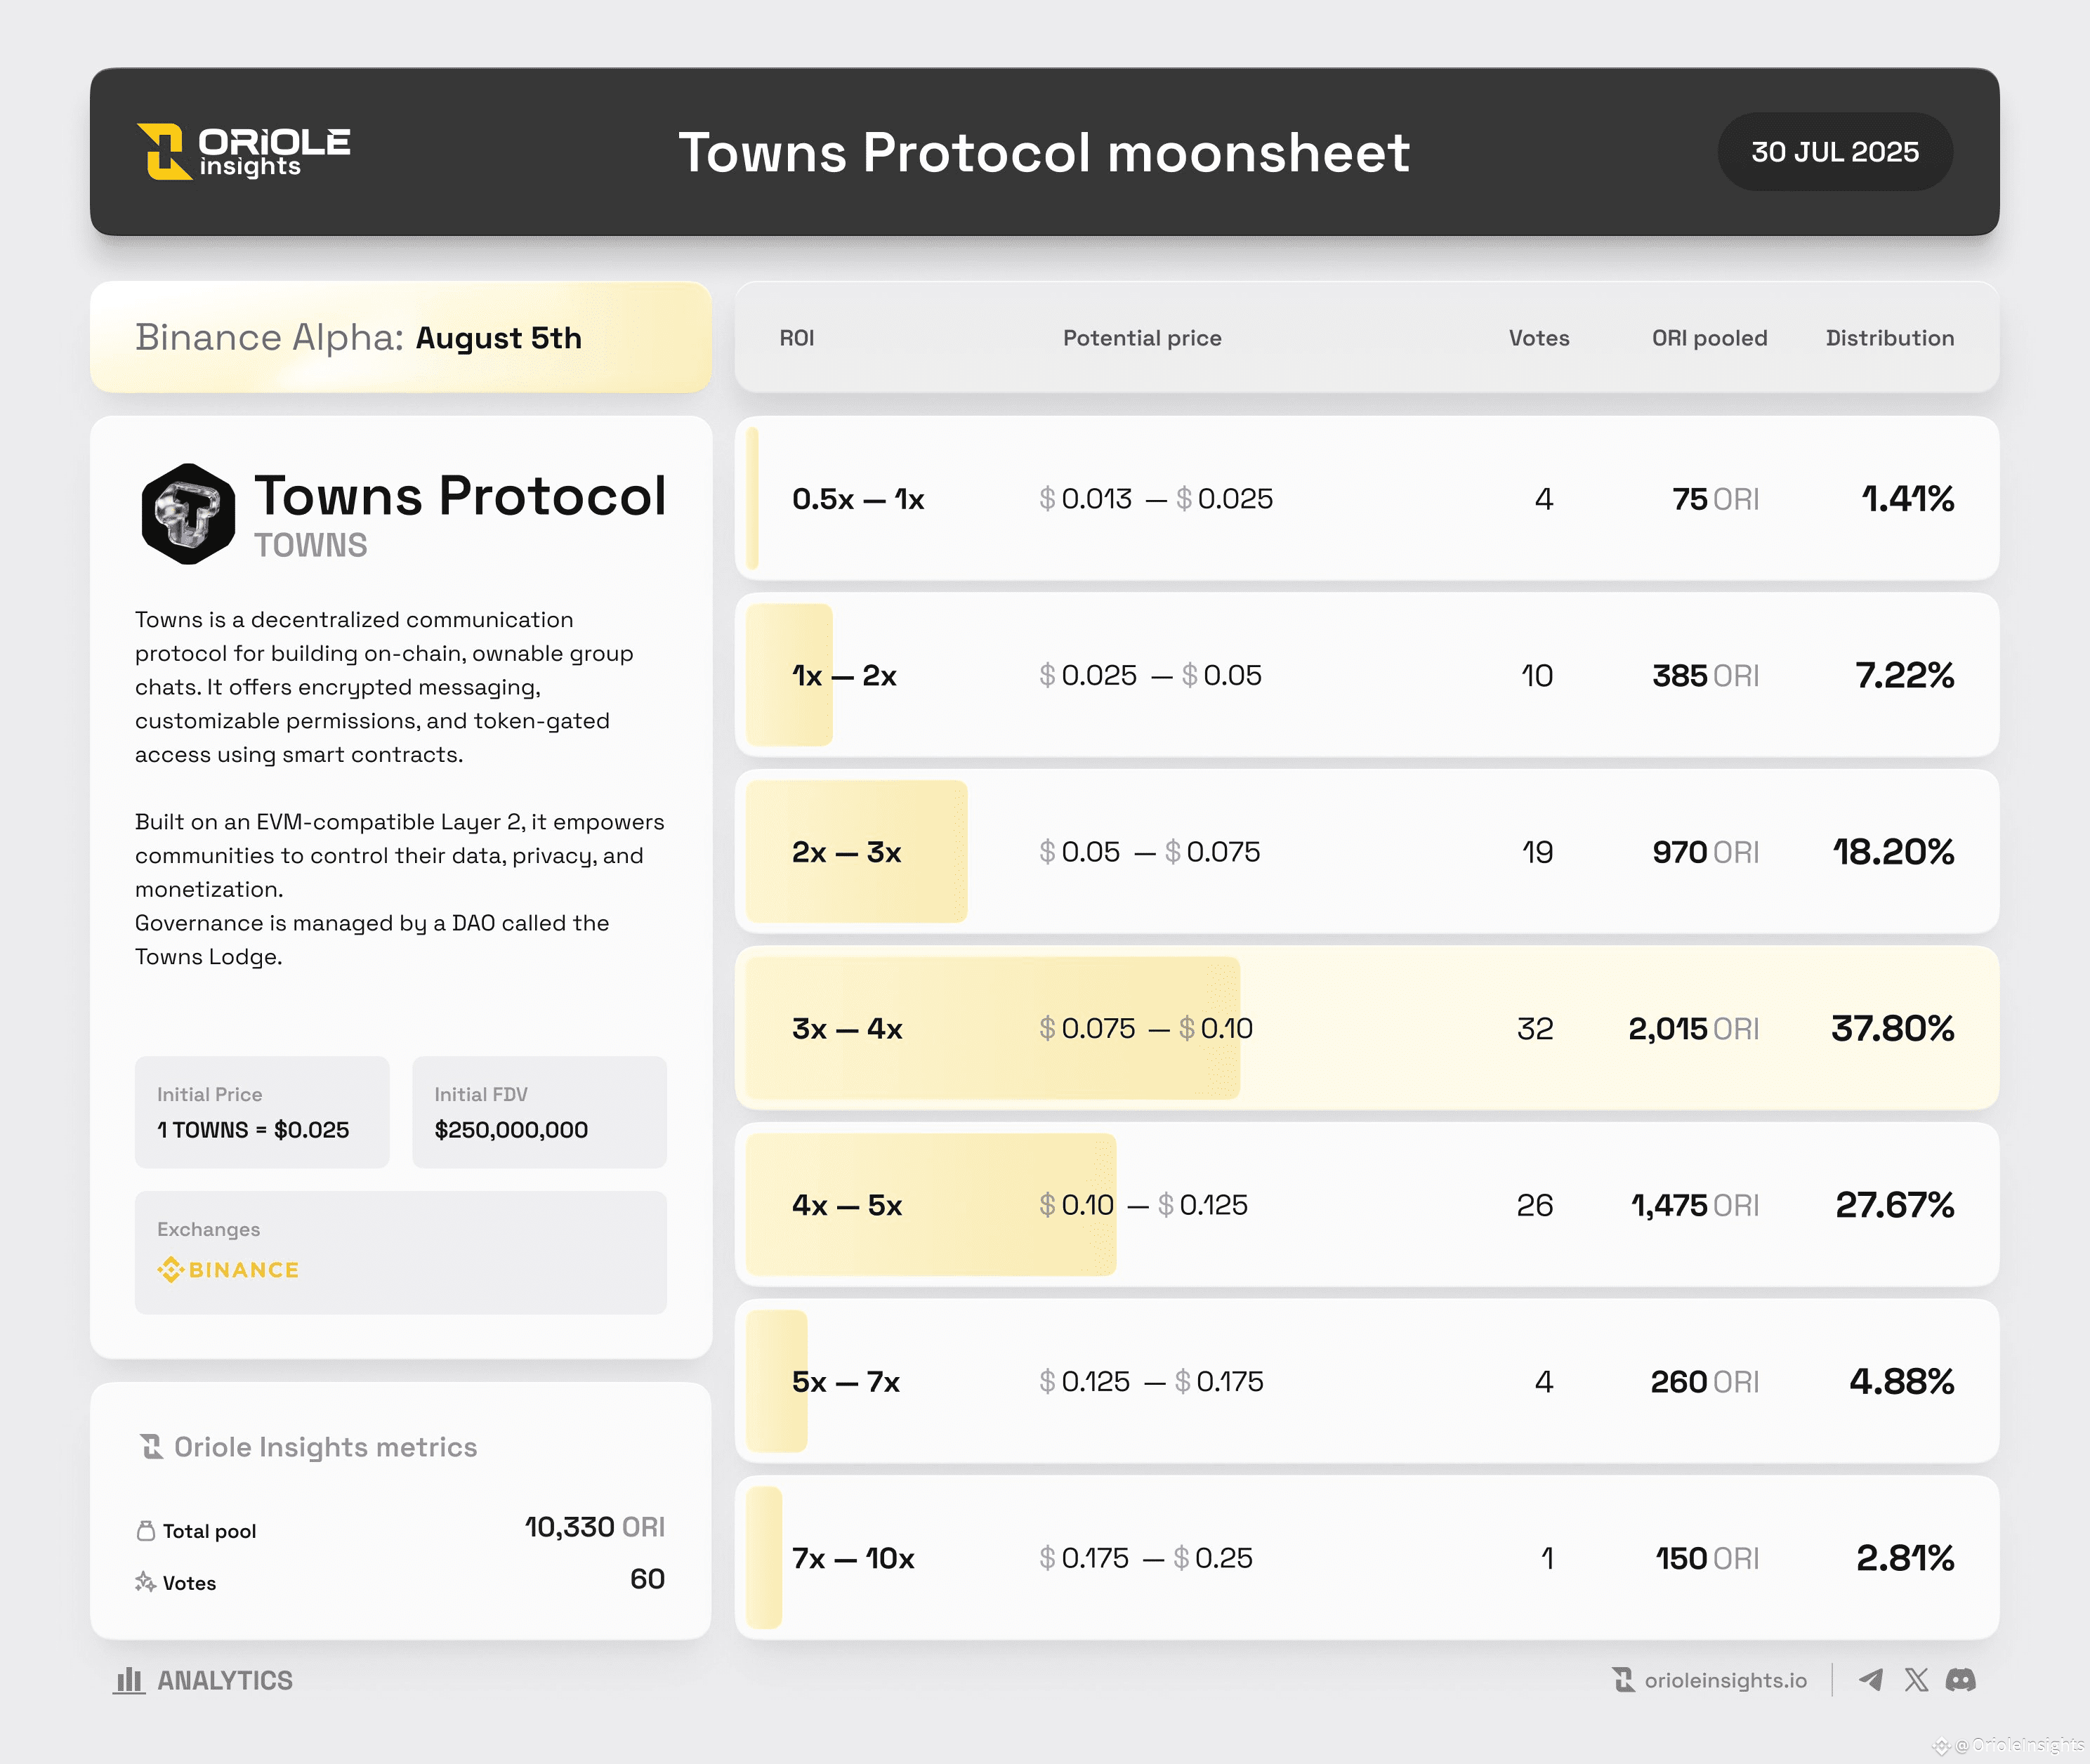Screen dimensions: 2090x1764
Task: Click the $0.10 — $0.125 price range
Action: tap(1143, 1205)
